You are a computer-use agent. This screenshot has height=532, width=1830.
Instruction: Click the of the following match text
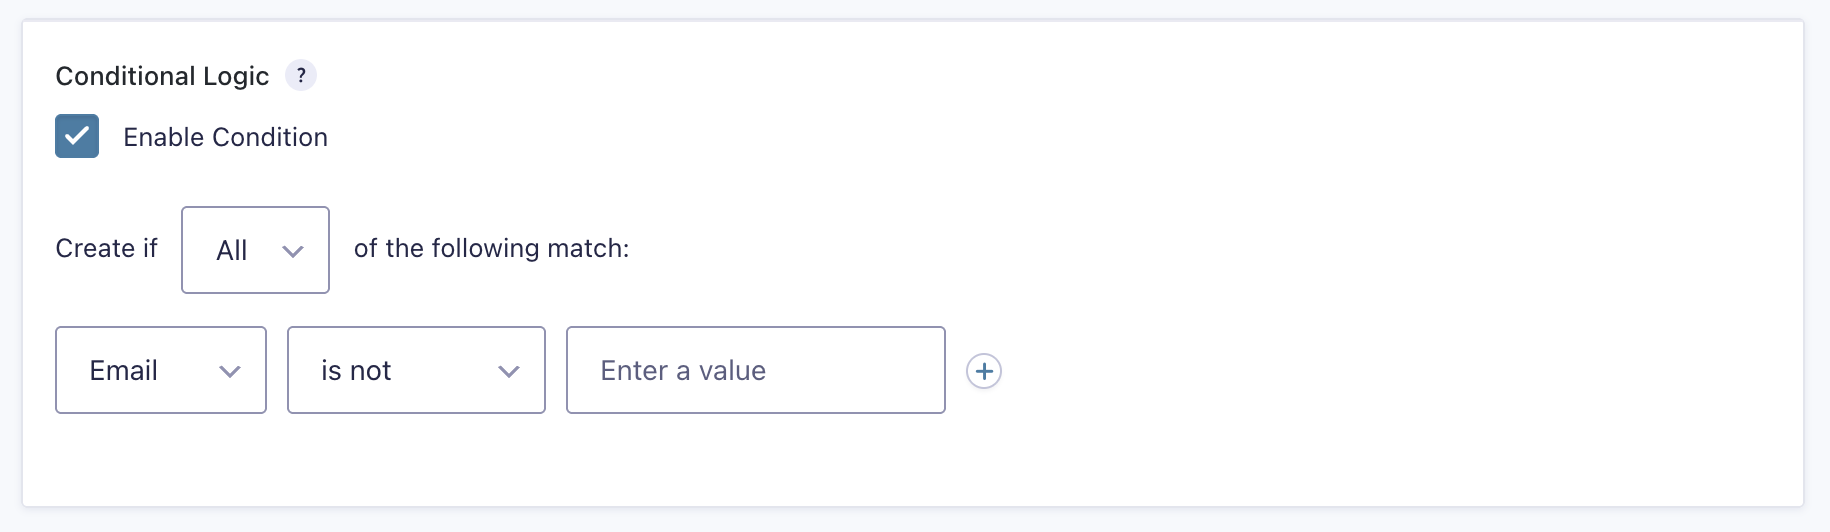click(491, 248)
